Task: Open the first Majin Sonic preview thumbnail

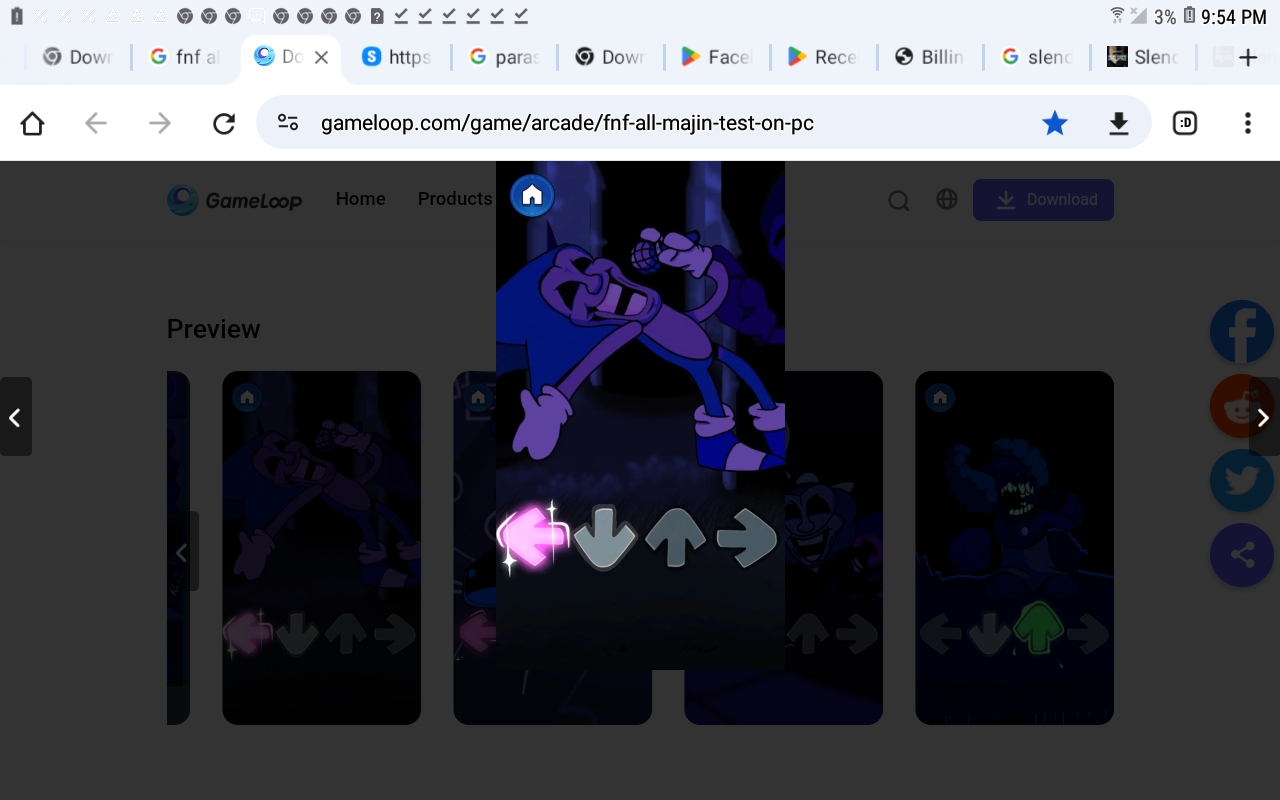Action: [321, 548]
